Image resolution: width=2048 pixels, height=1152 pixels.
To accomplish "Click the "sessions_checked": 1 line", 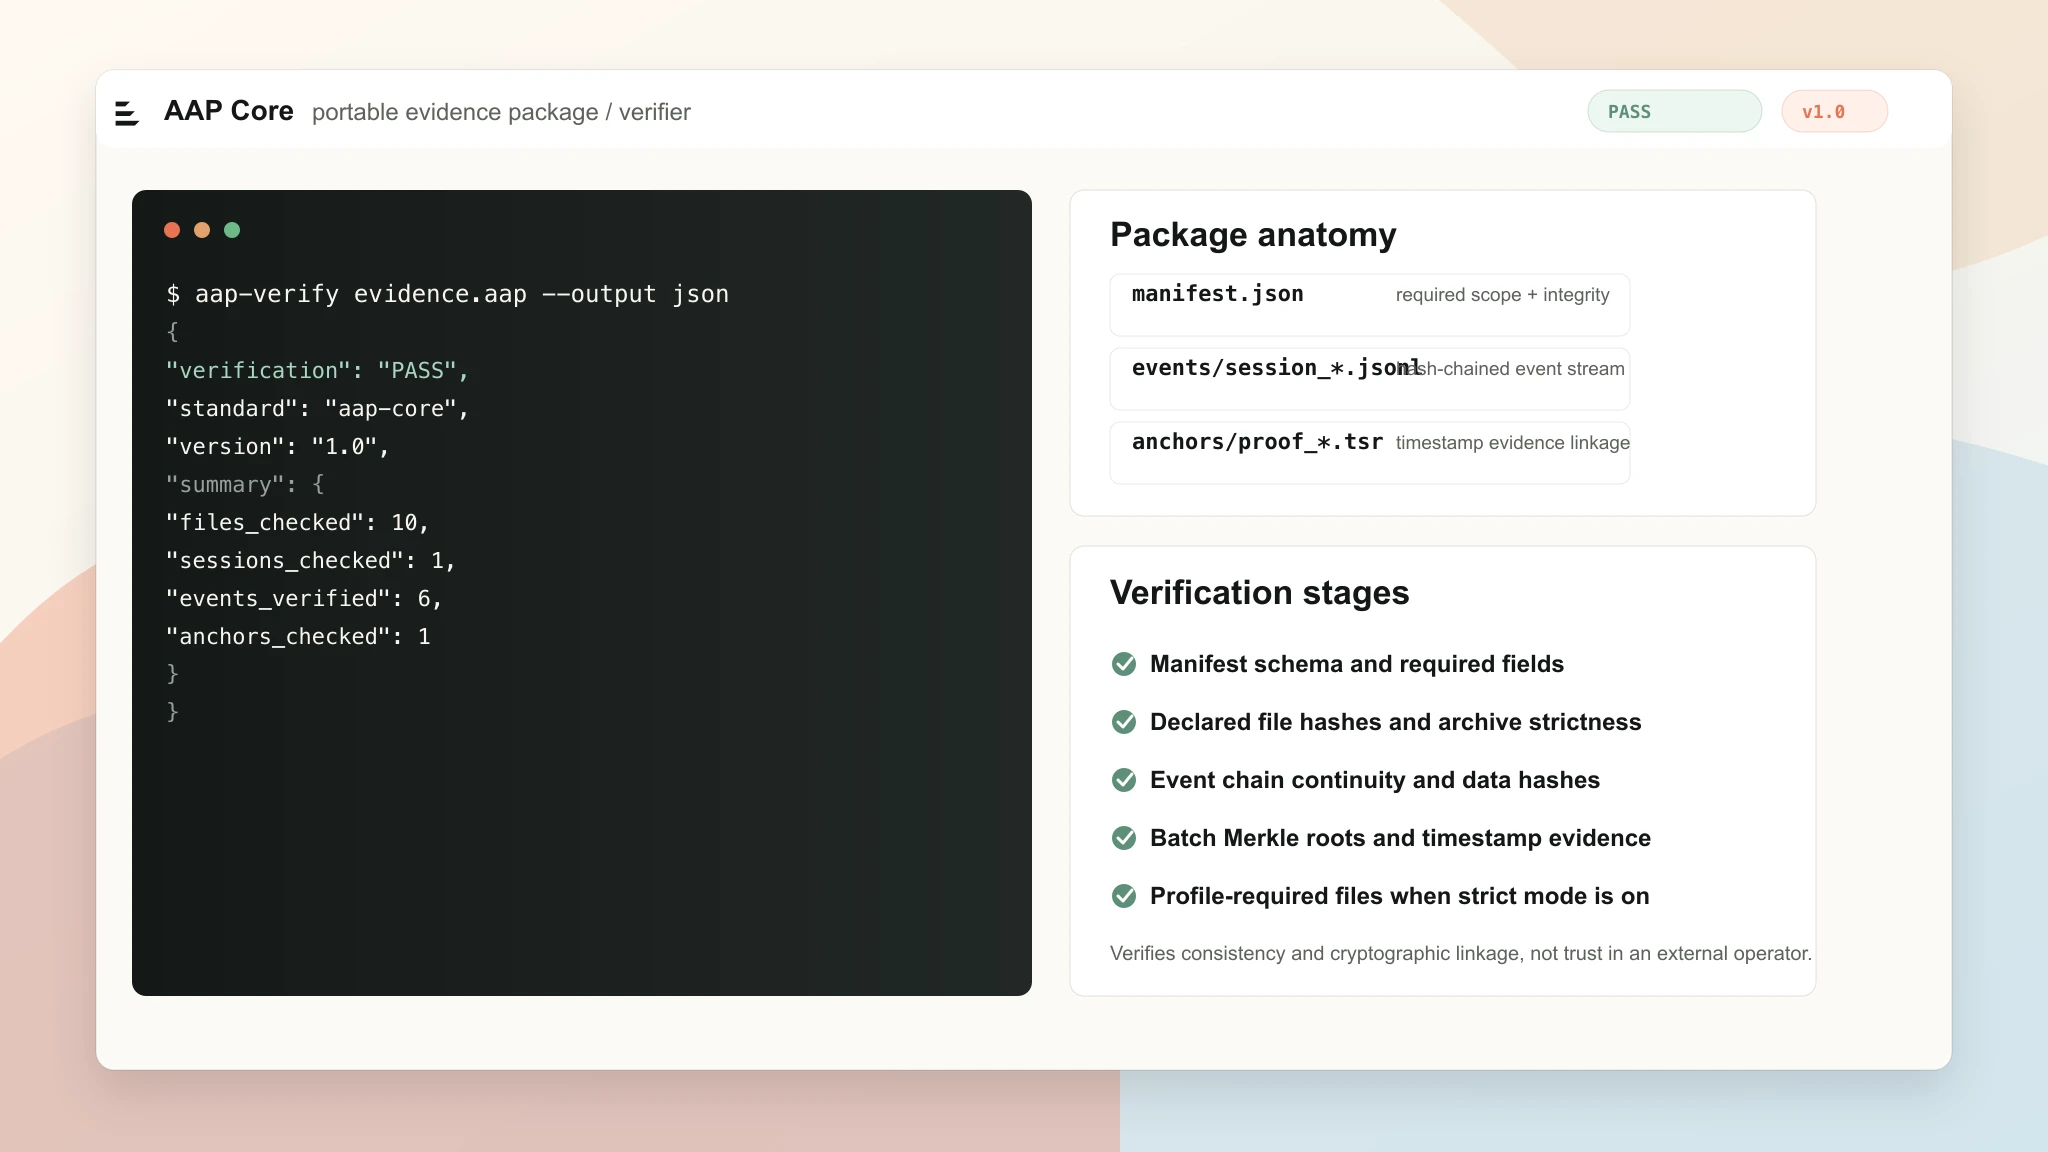I will point(310,560).
